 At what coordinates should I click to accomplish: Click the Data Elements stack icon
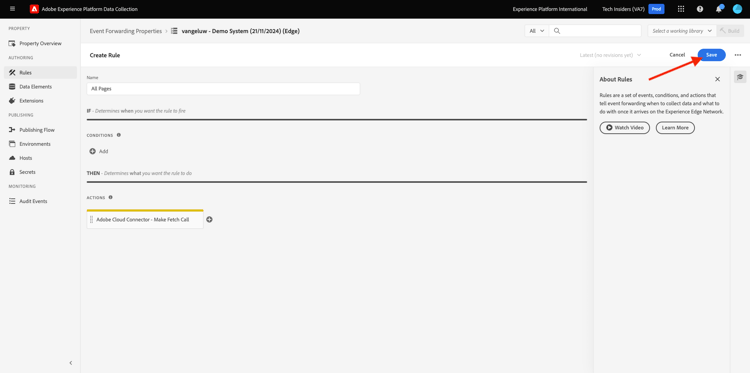pos(12,87)
